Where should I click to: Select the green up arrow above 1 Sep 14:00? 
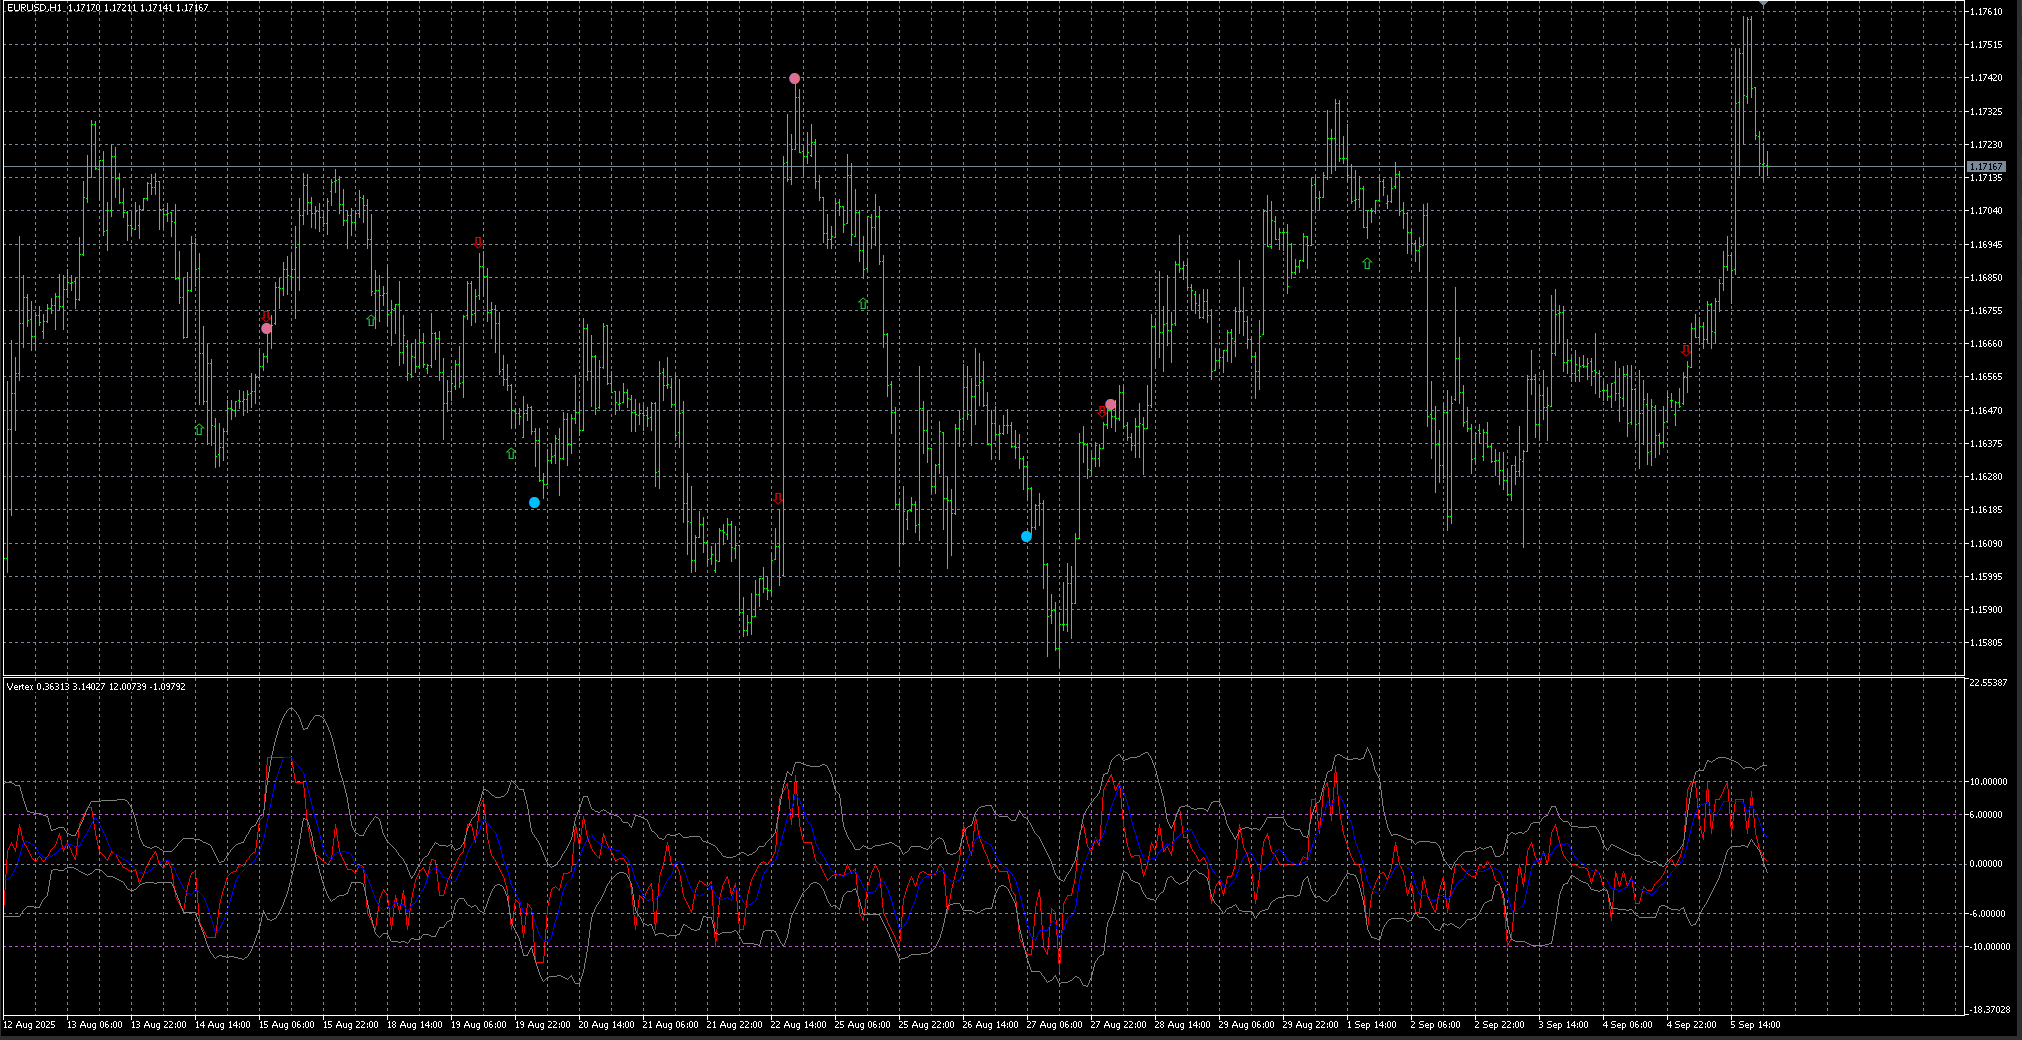pos(1367,264)
